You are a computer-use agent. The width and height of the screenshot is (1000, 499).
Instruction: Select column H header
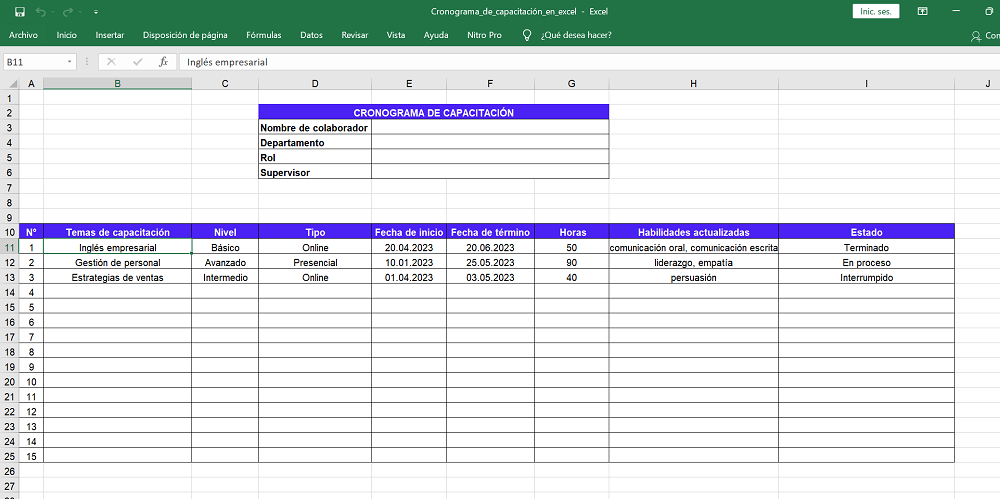[x=693, y=84]
